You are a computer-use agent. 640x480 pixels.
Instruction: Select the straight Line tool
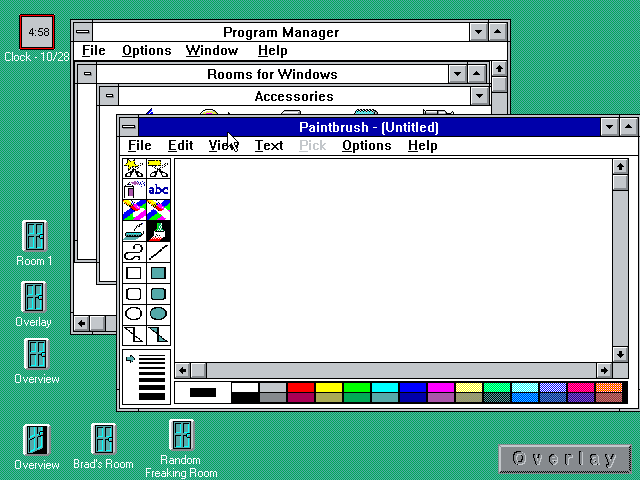(x=158, y=252)
